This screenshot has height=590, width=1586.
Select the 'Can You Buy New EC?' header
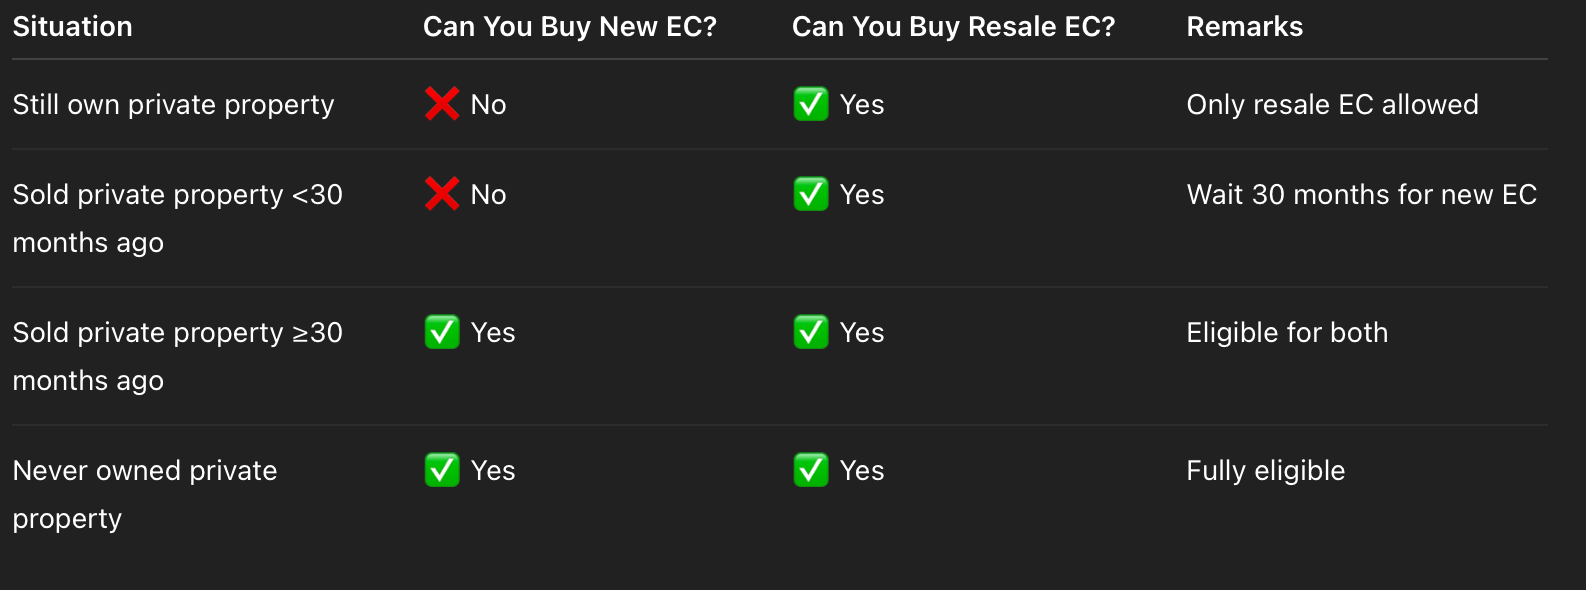(570, 27)
